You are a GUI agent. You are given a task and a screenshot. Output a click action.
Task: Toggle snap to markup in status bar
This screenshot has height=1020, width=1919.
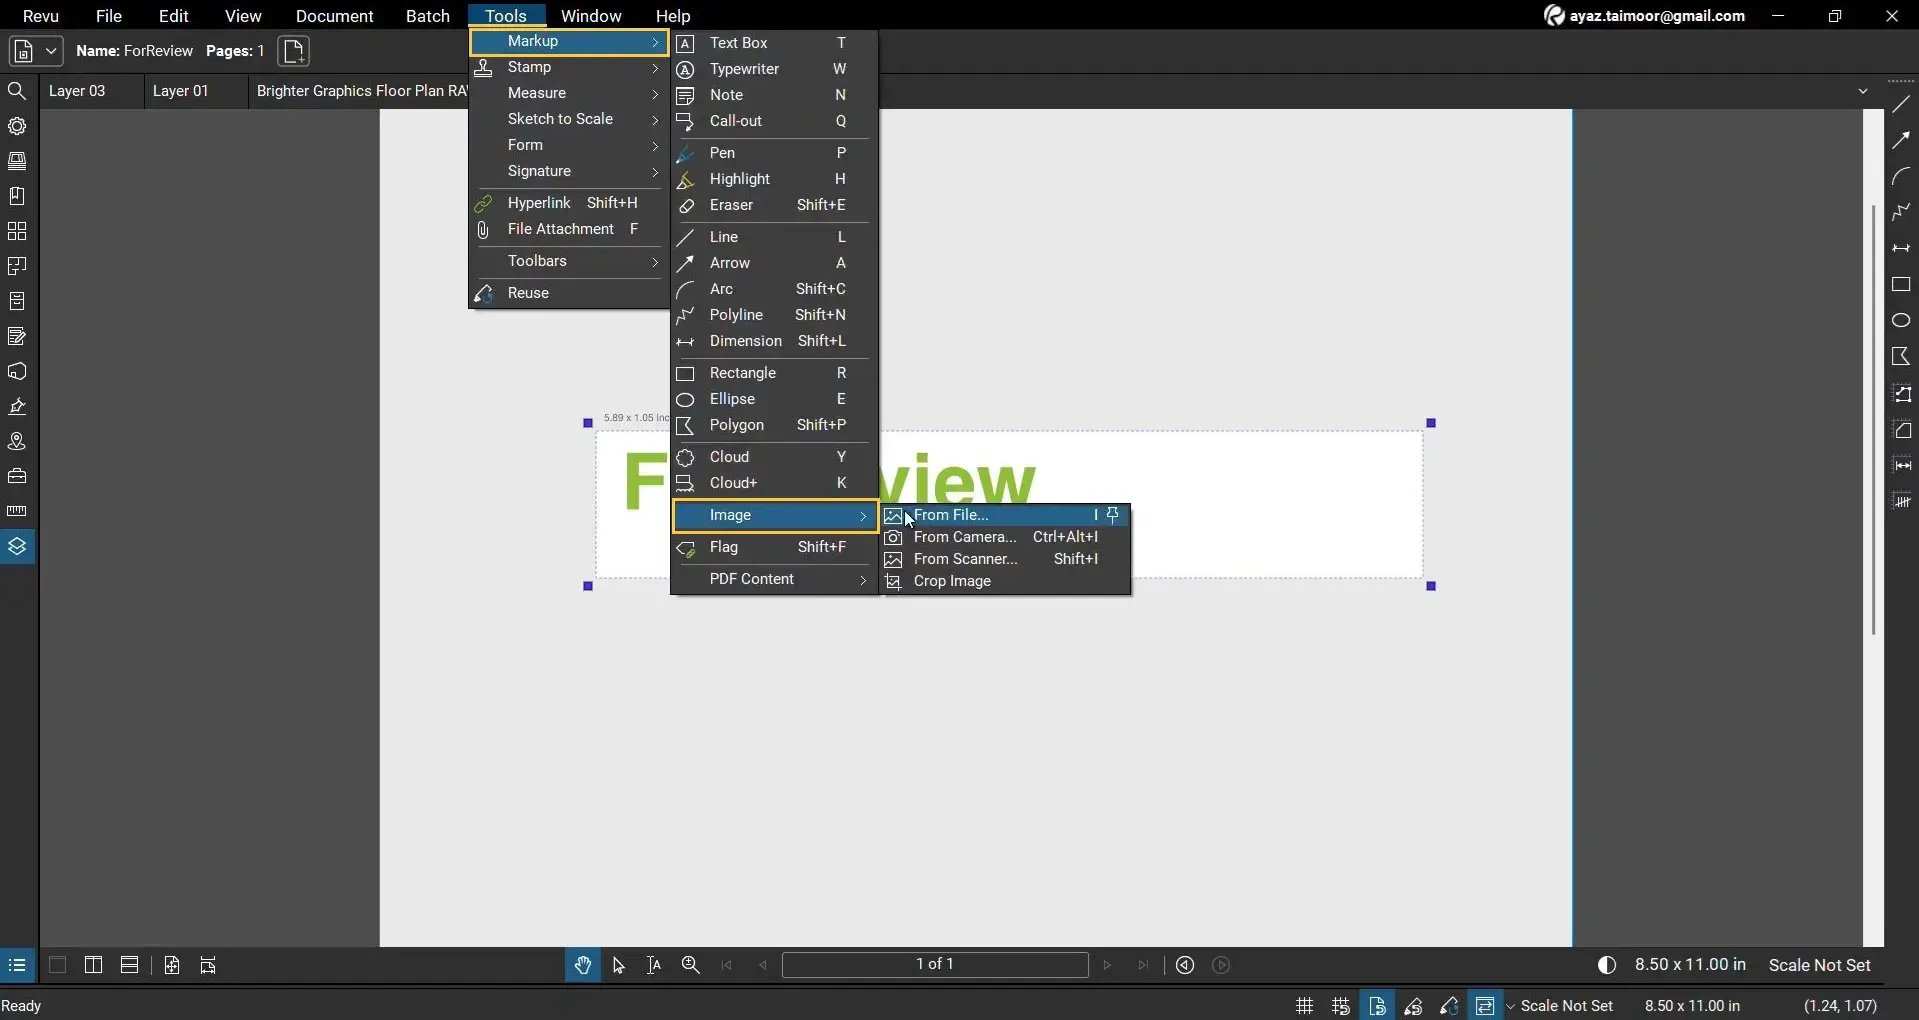[x=1413, y=1006]
